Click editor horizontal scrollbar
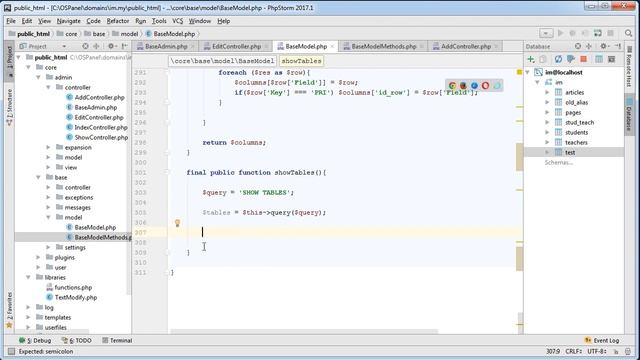This screenshot has width=640, height=360. click(x=304, y=331)
